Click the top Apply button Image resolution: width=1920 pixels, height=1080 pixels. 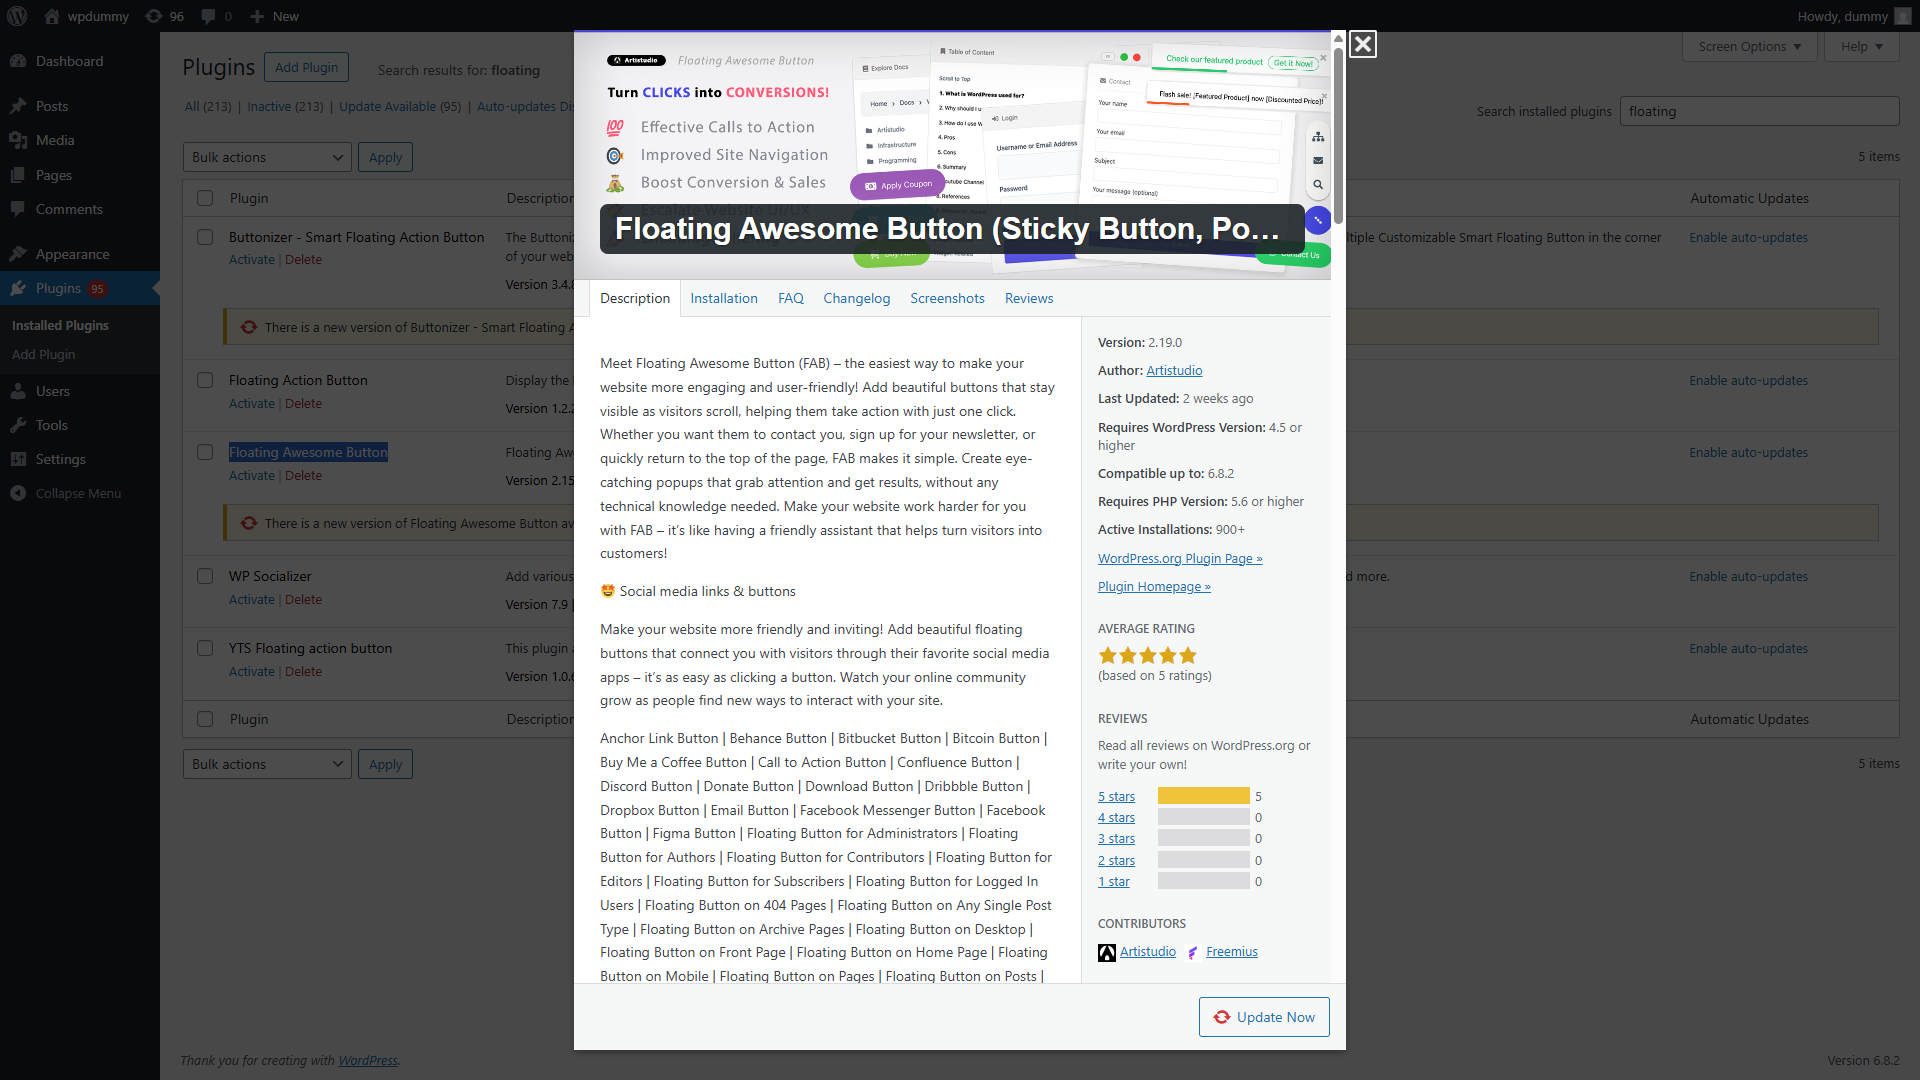tap(385, 157)
